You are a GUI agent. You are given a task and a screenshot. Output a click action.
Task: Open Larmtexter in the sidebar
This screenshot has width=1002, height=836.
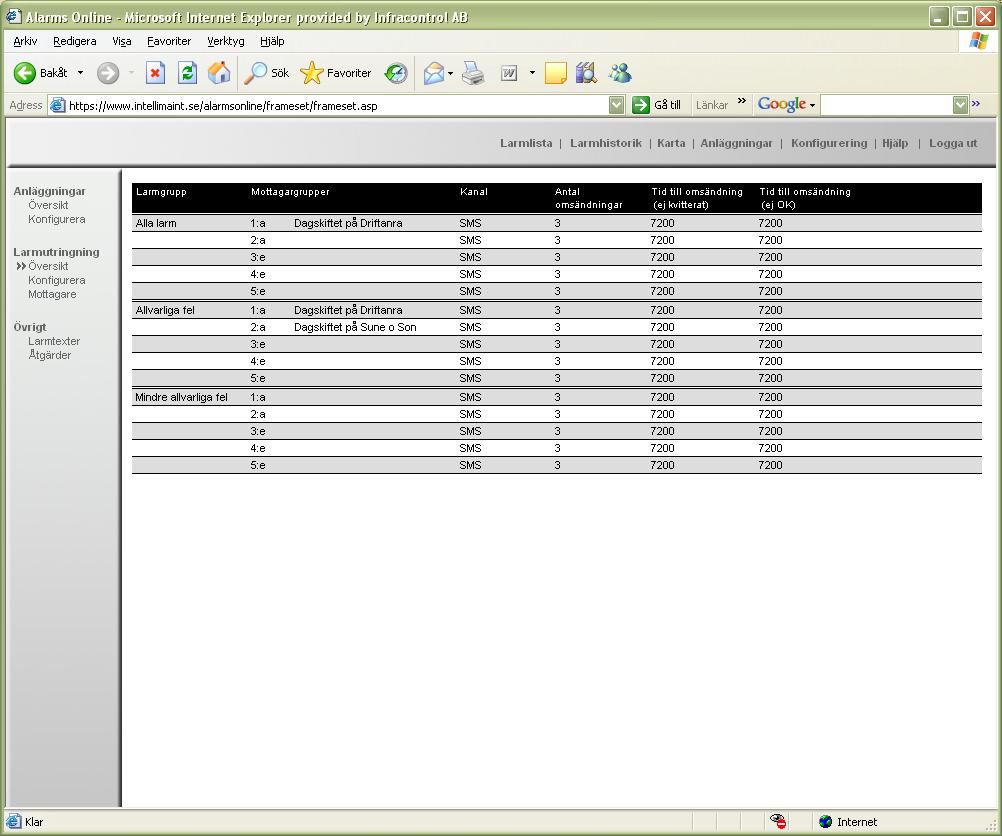click(54, 341)
